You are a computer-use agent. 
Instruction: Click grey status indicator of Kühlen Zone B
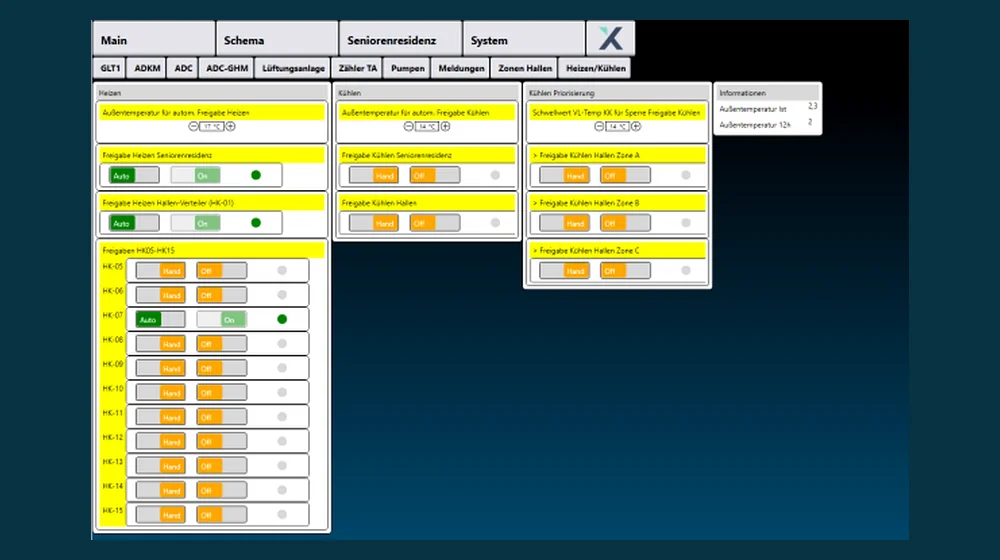coord(686,223)
